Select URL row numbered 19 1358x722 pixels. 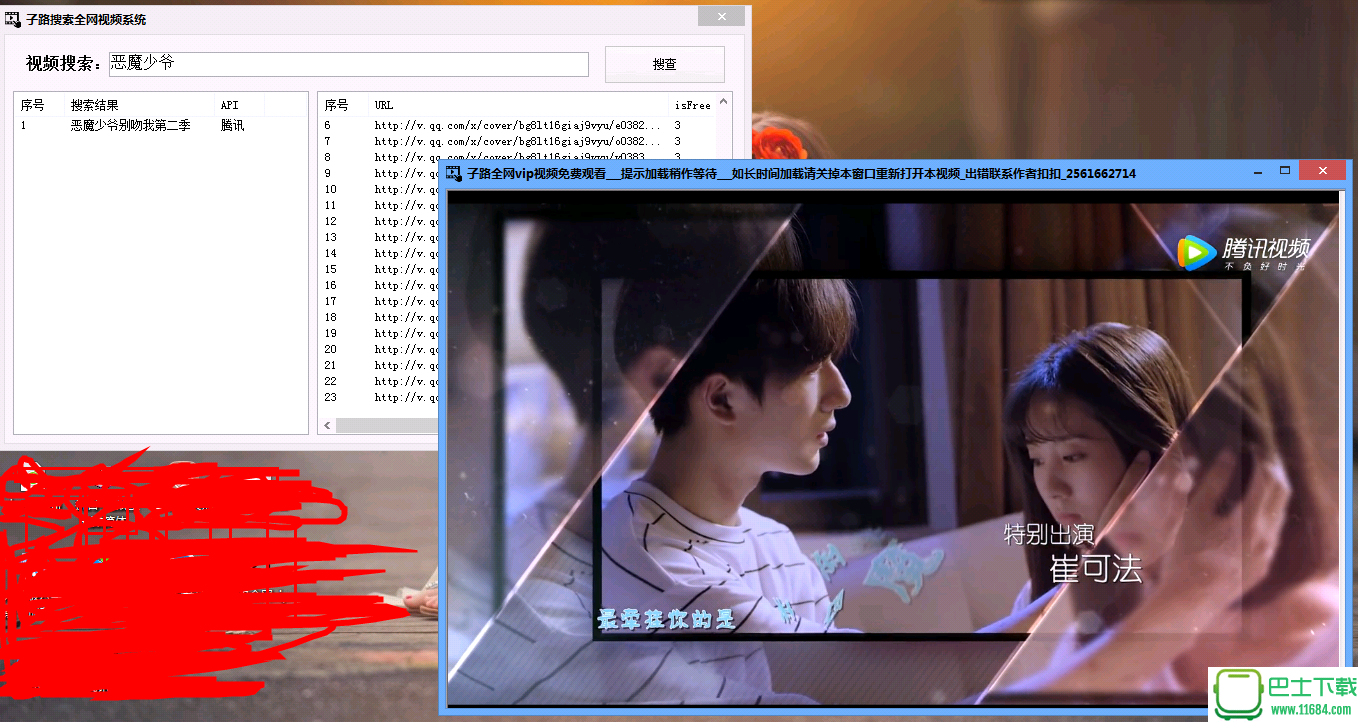coord(379,333)
